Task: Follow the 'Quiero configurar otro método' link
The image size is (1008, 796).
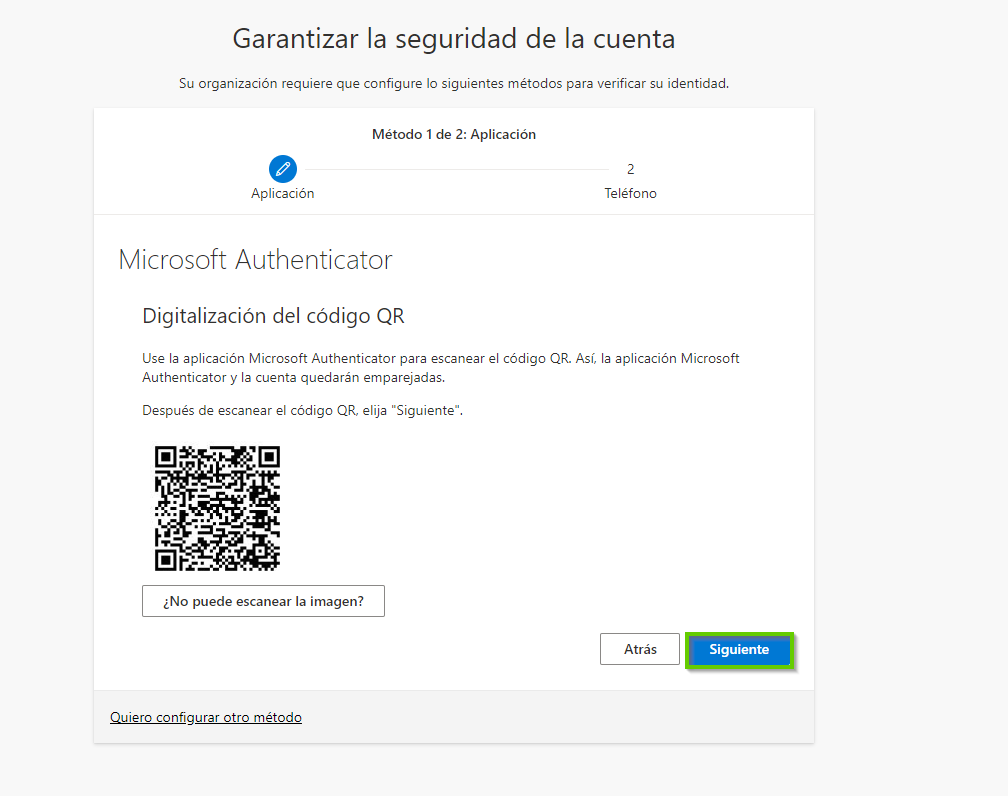Action: point(206,717)
